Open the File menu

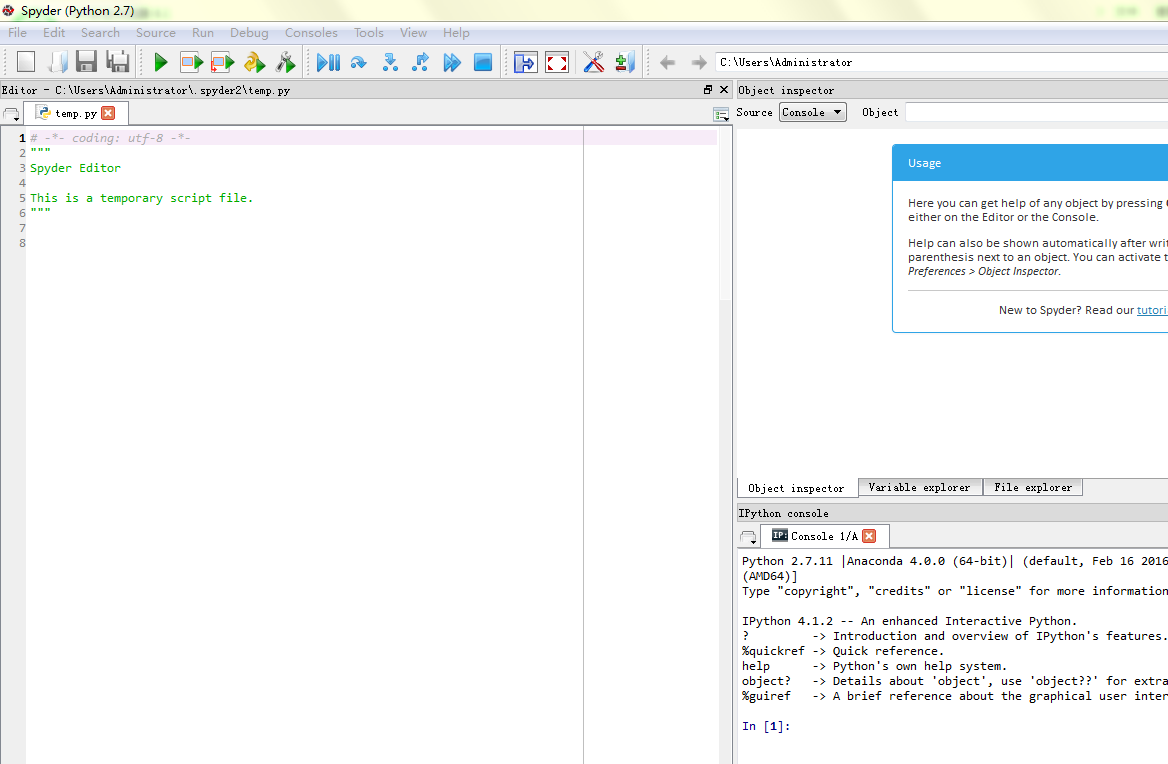tap(17, 33)
